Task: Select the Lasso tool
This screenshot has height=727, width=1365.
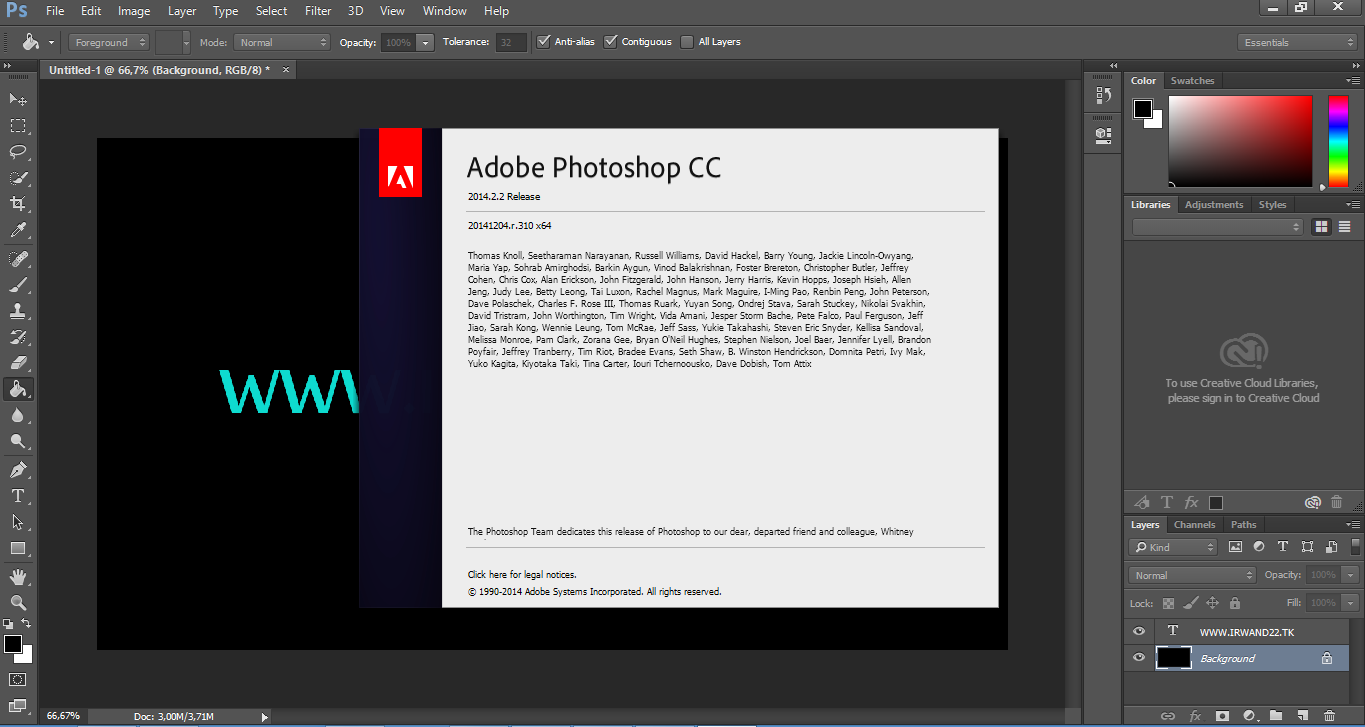Action: tap(18, 152)
